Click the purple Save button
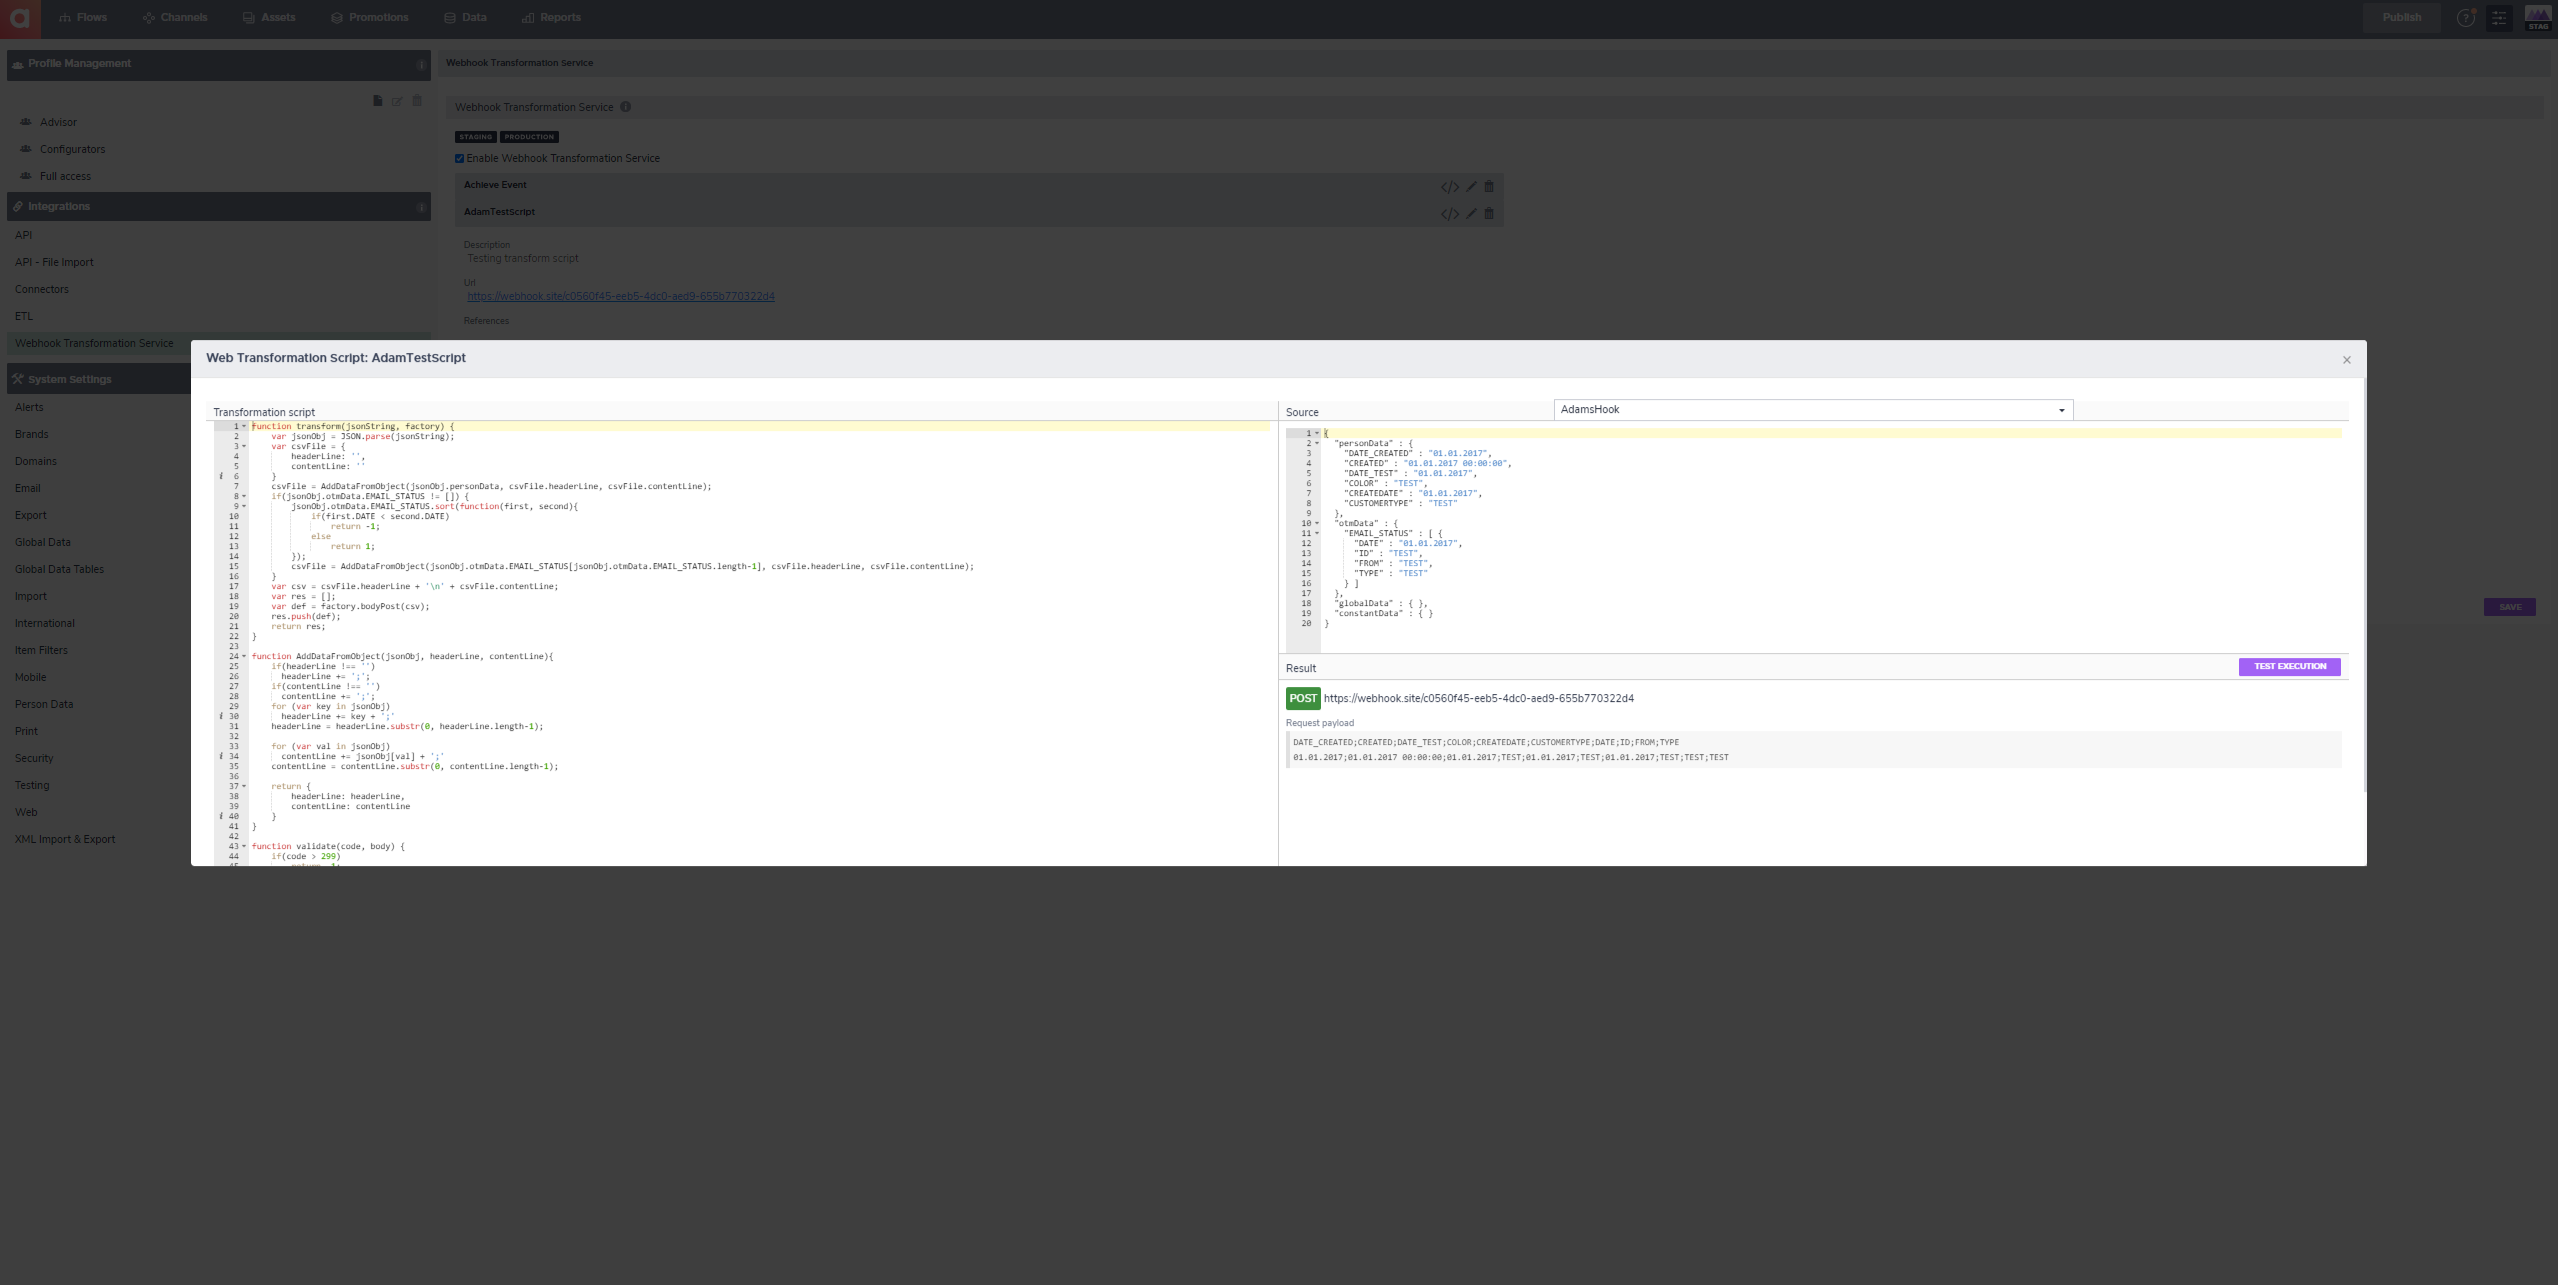Viewport: 2558px width, 1285px height. [x=2509, y=607]
